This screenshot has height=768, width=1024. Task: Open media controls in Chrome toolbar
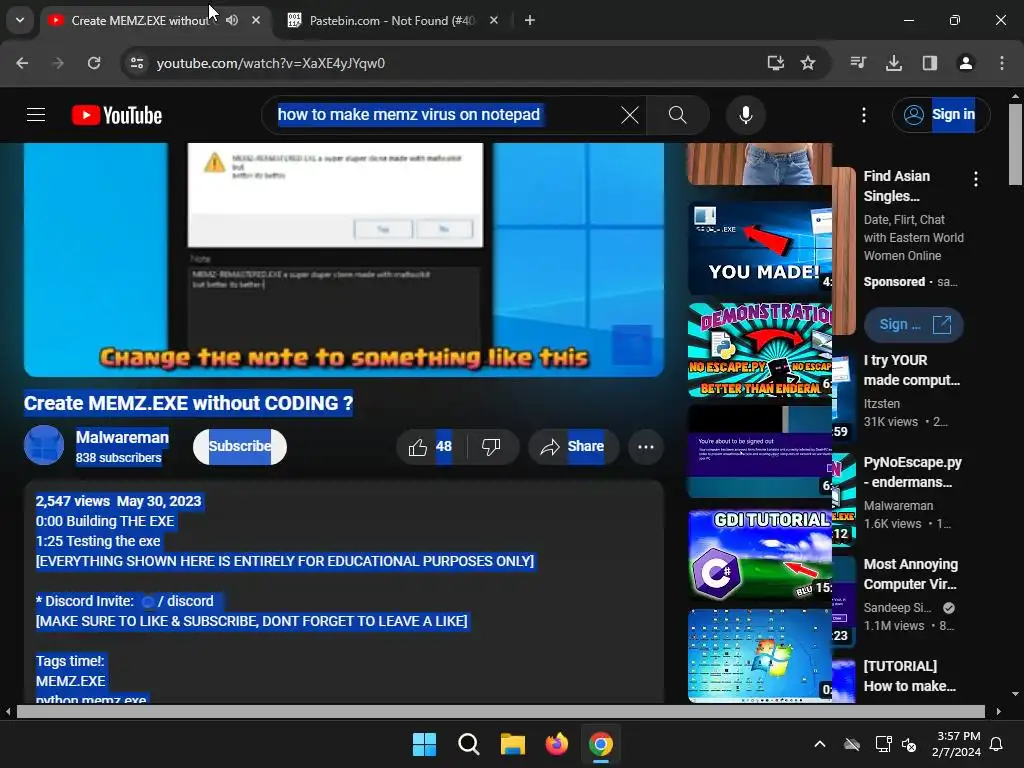pyautogui.click(x=858, y=63)
